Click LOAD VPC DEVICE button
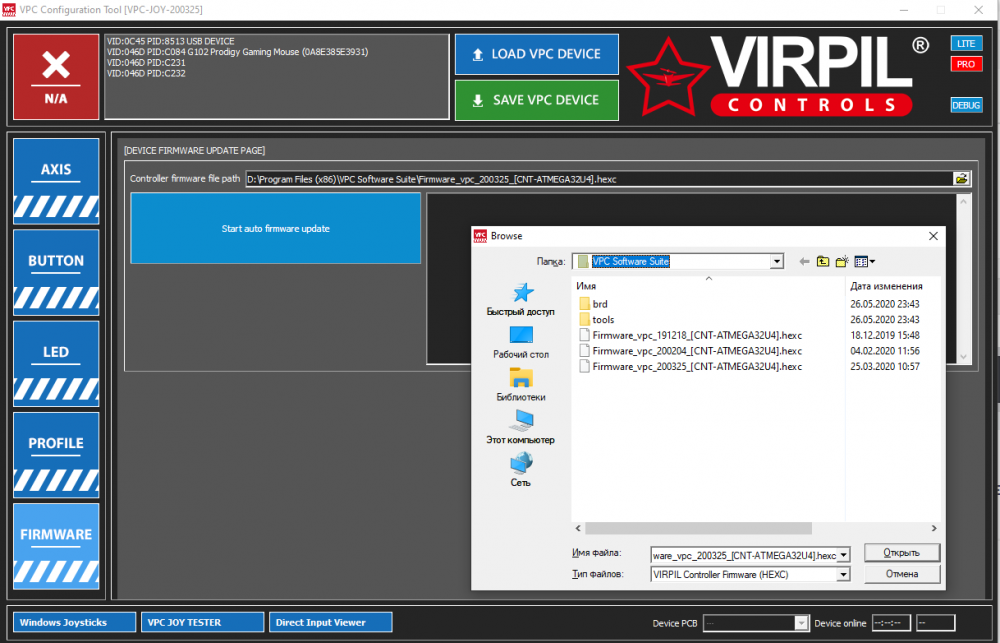This screenshot has width=1000, height=643. click(536, 54)
